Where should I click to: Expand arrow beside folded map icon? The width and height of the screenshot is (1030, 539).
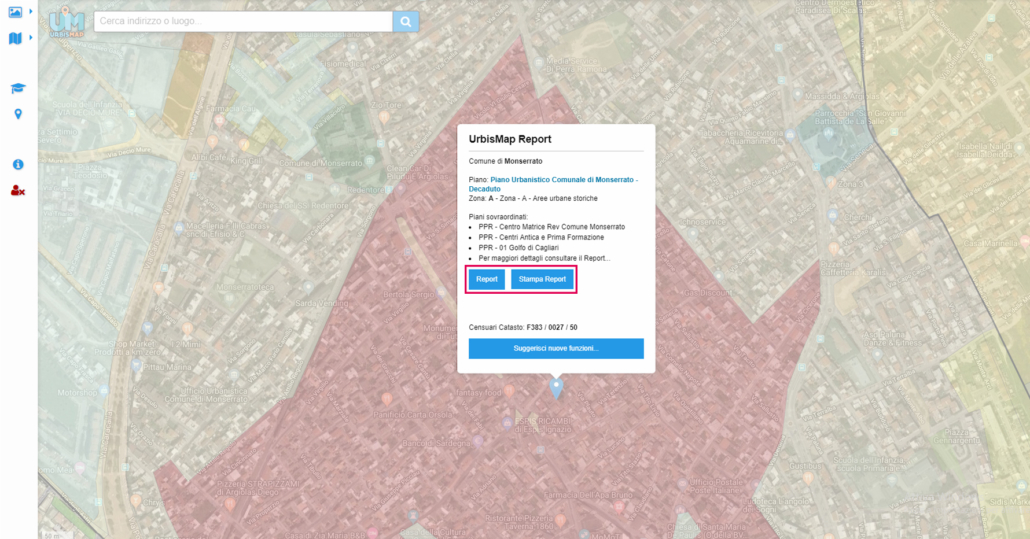pyautogui.click(x=31, y=38)
